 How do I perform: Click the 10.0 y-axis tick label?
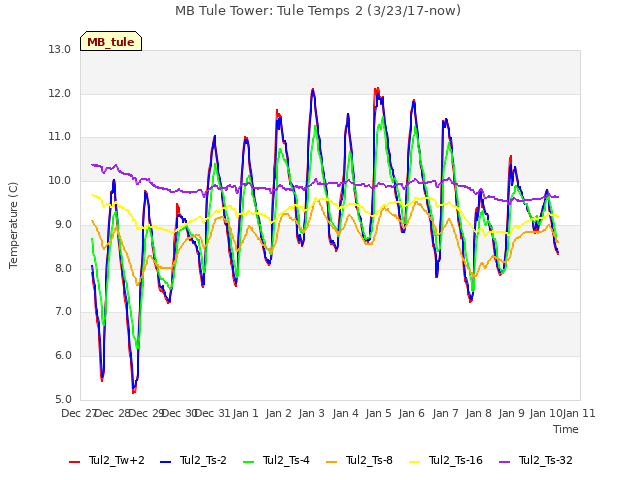click(x=60, y=180)
